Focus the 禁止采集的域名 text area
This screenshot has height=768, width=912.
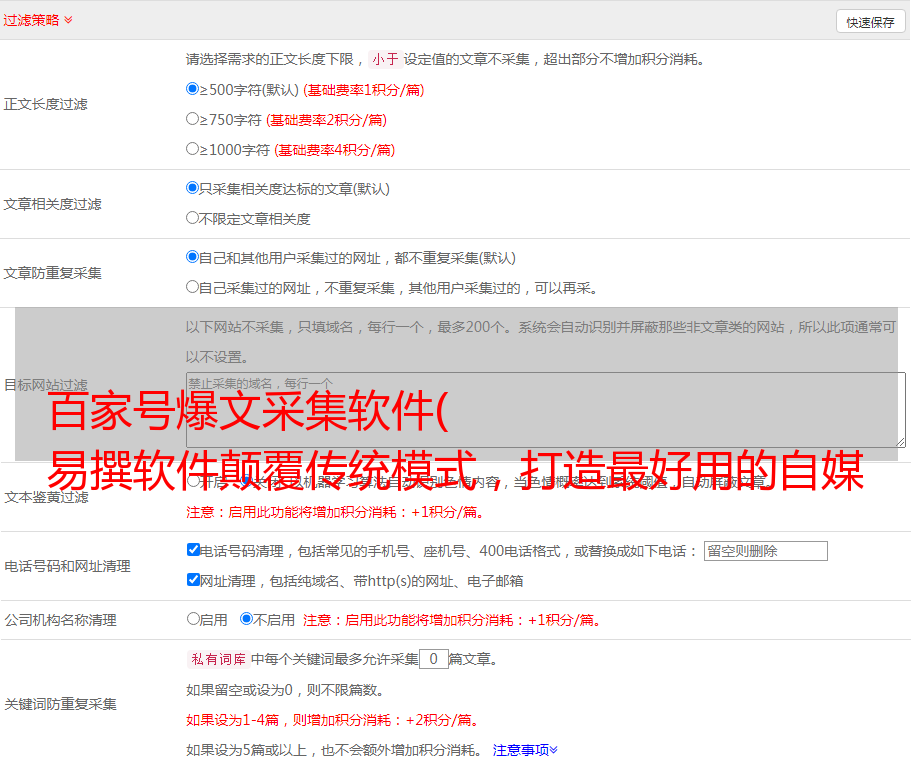pos(546,410)
